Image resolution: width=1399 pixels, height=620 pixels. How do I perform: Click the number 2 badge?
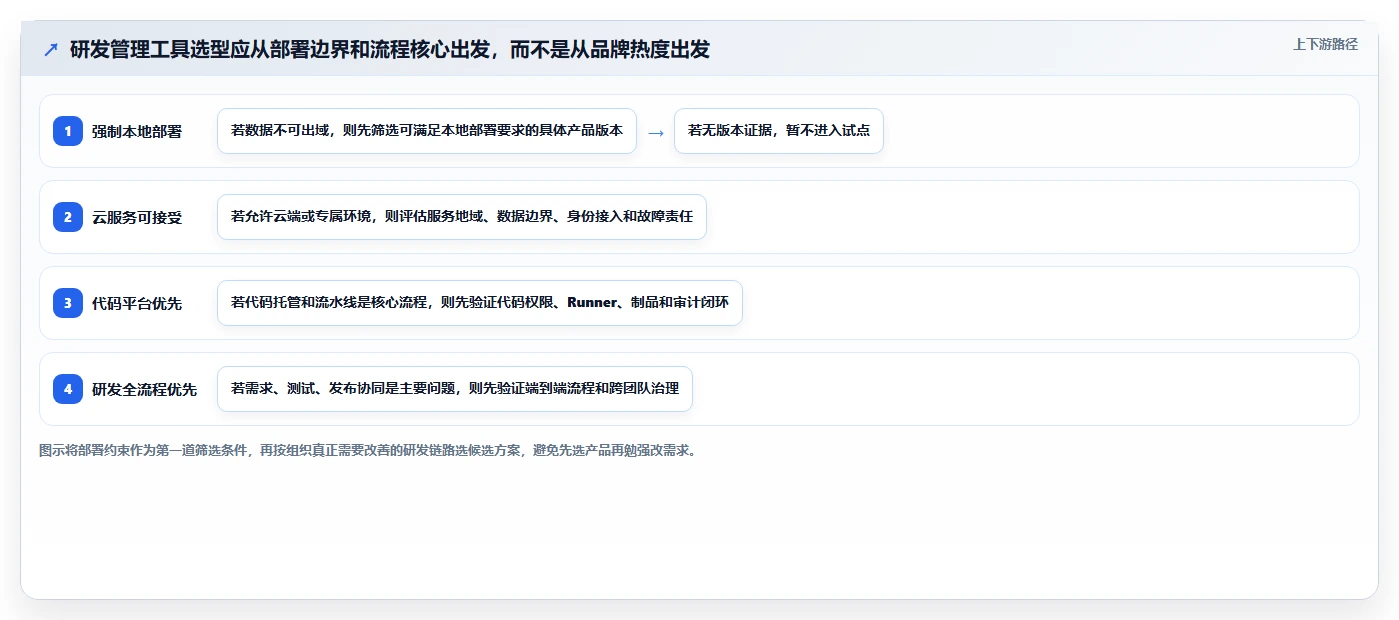click(x=68, y=217)
